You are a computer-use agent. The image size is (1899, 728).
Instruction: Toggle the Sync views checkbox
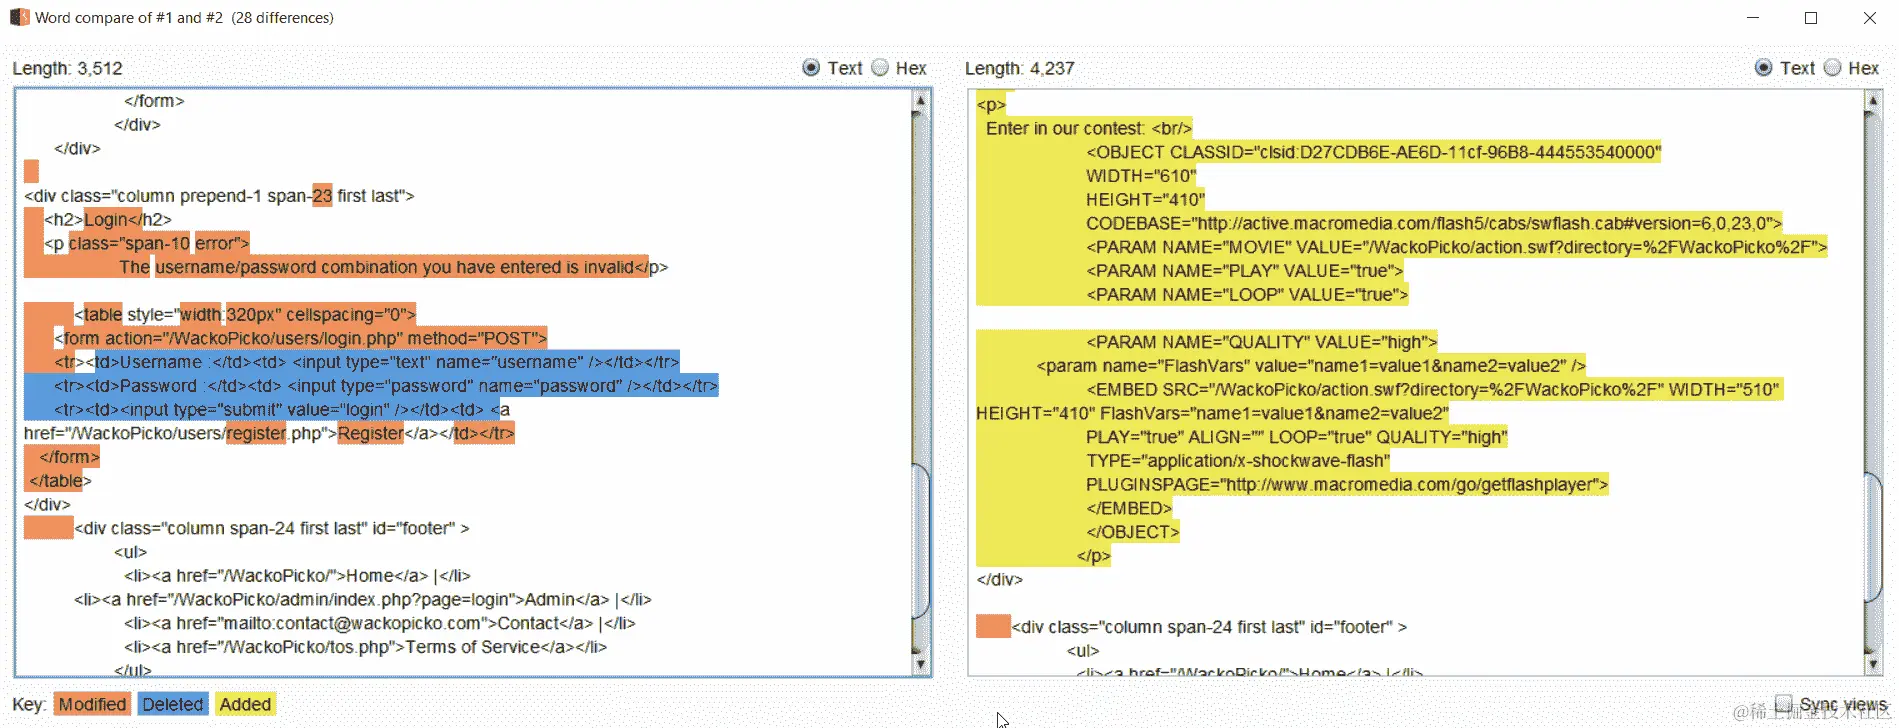point(1783,703)
